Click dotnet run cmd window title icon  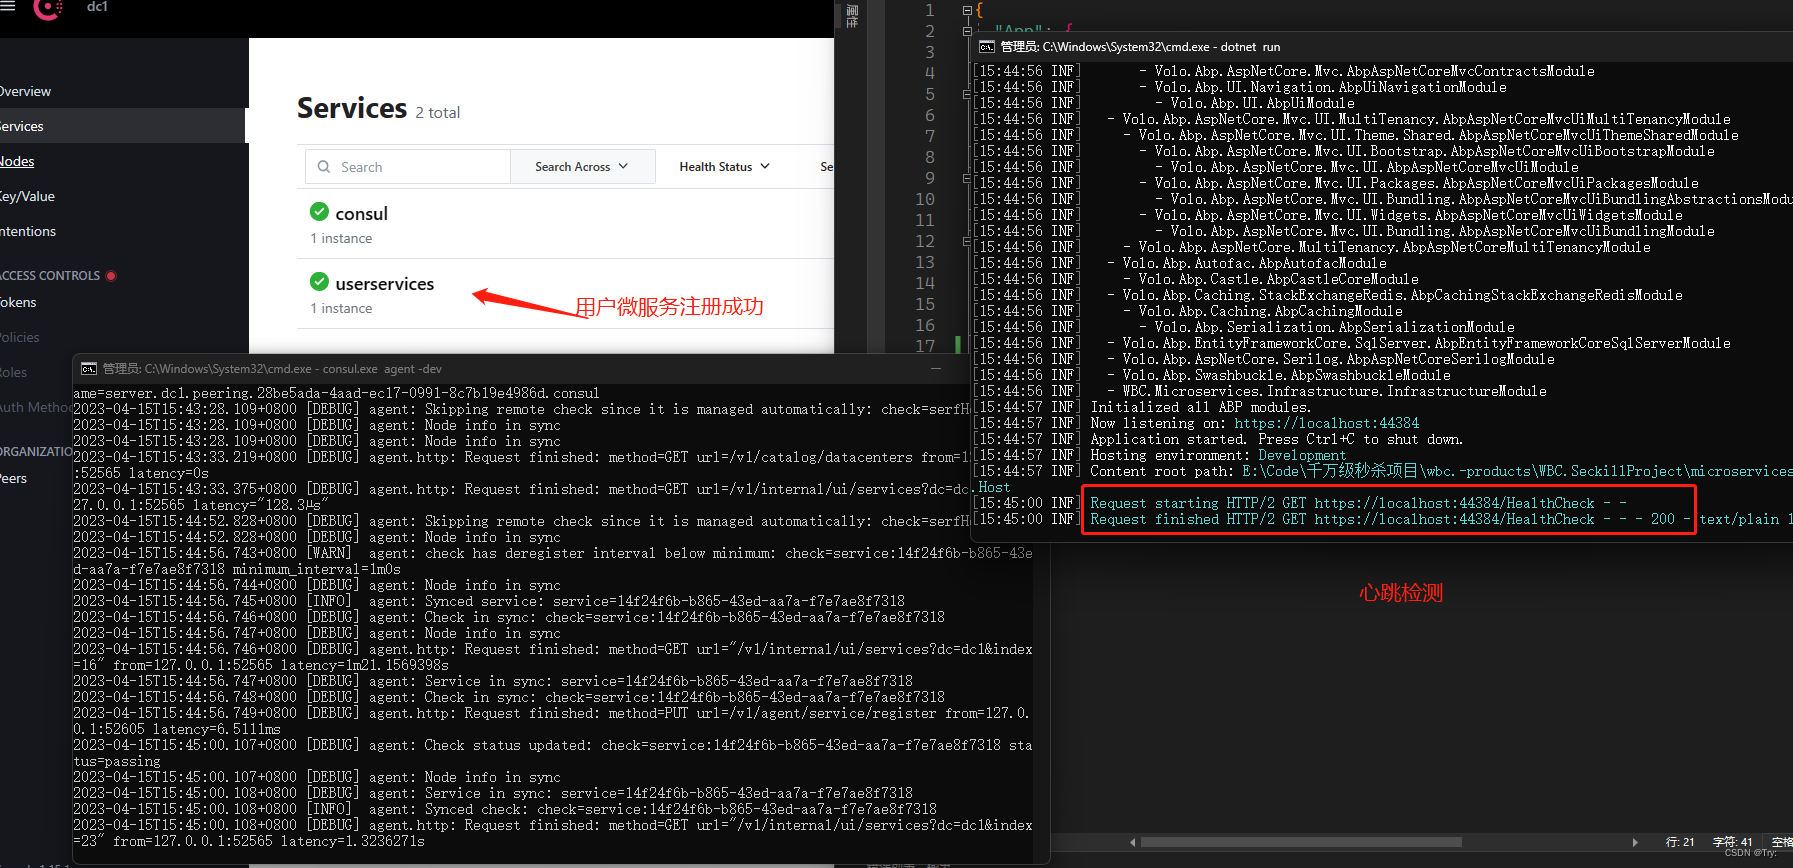coord(987,47)
